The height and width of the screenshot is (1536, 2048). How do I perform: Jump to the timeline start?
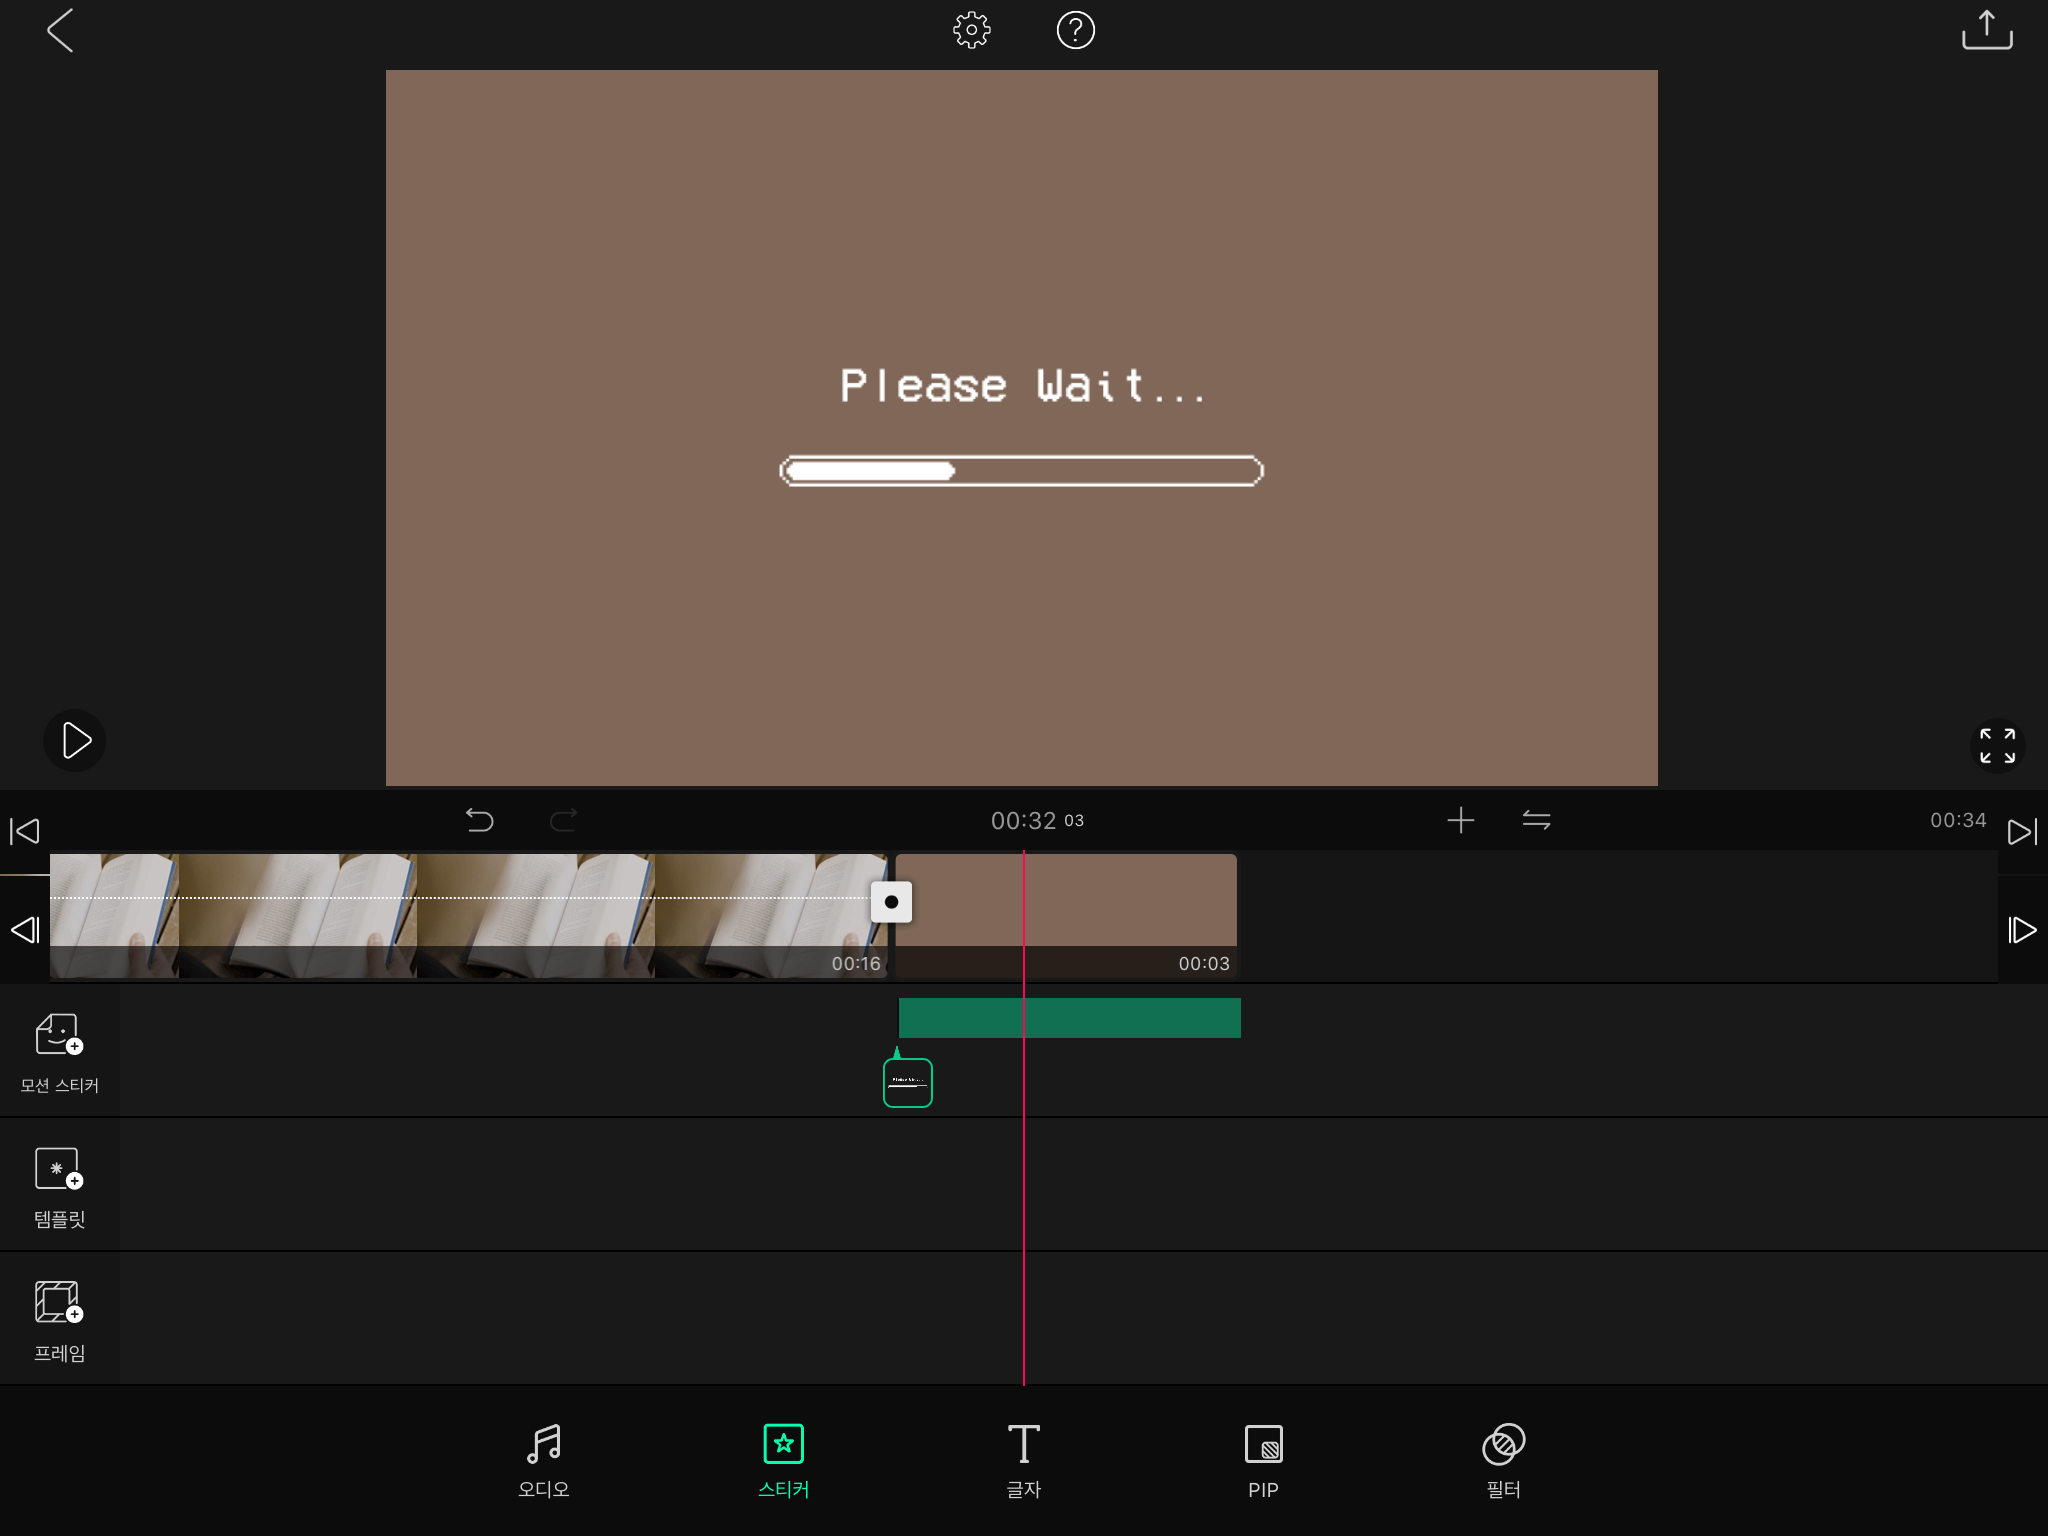coord(24,831)
